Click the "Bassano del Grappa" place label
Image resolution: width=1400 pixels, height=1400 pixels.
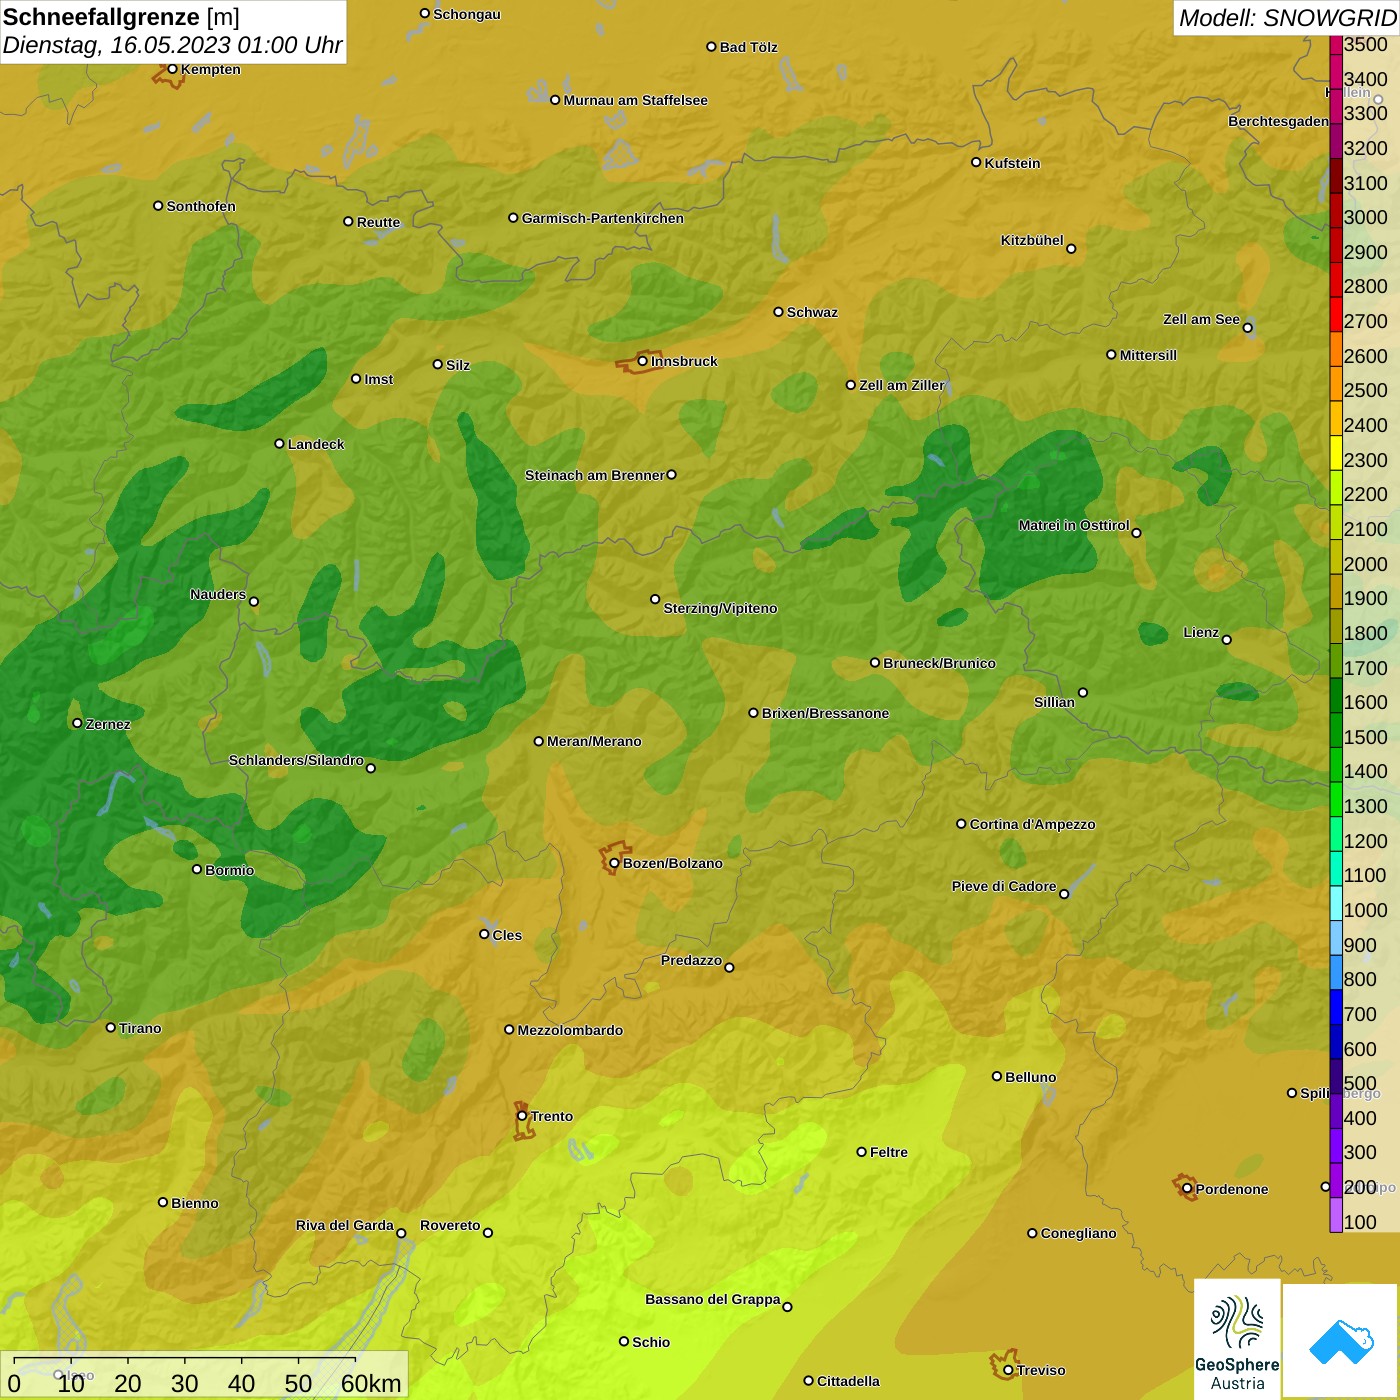713,1299
